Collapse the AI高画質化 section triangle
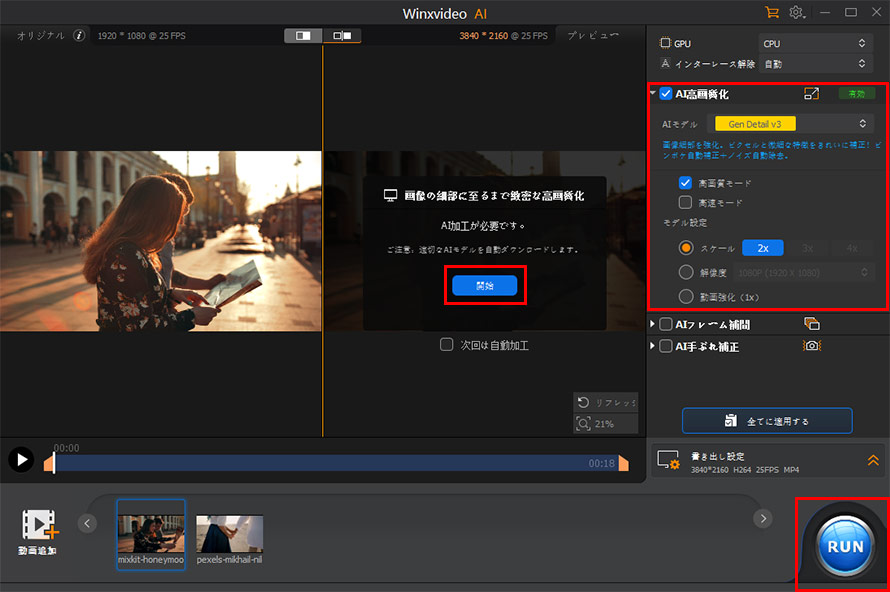Screen dimensions: 890x592 click(x=653, y=93)
